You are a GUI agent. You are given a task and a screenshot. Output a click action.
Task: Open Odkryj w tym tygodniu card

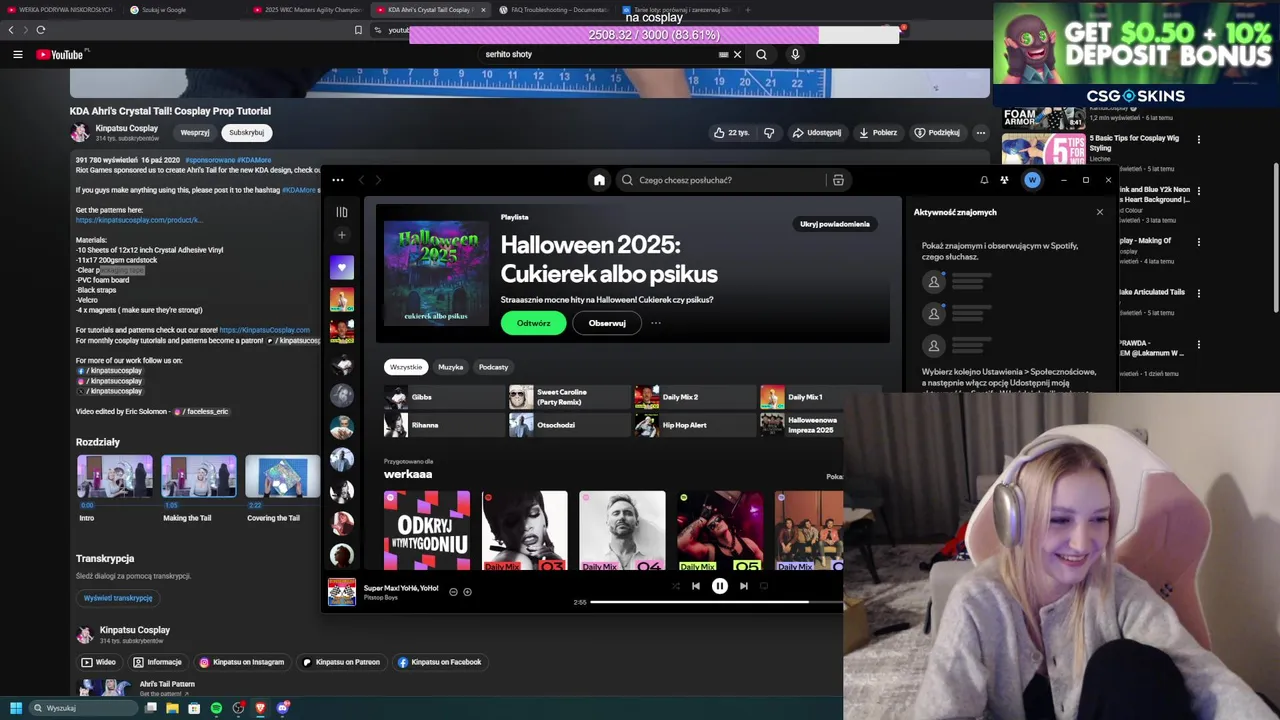427,531
